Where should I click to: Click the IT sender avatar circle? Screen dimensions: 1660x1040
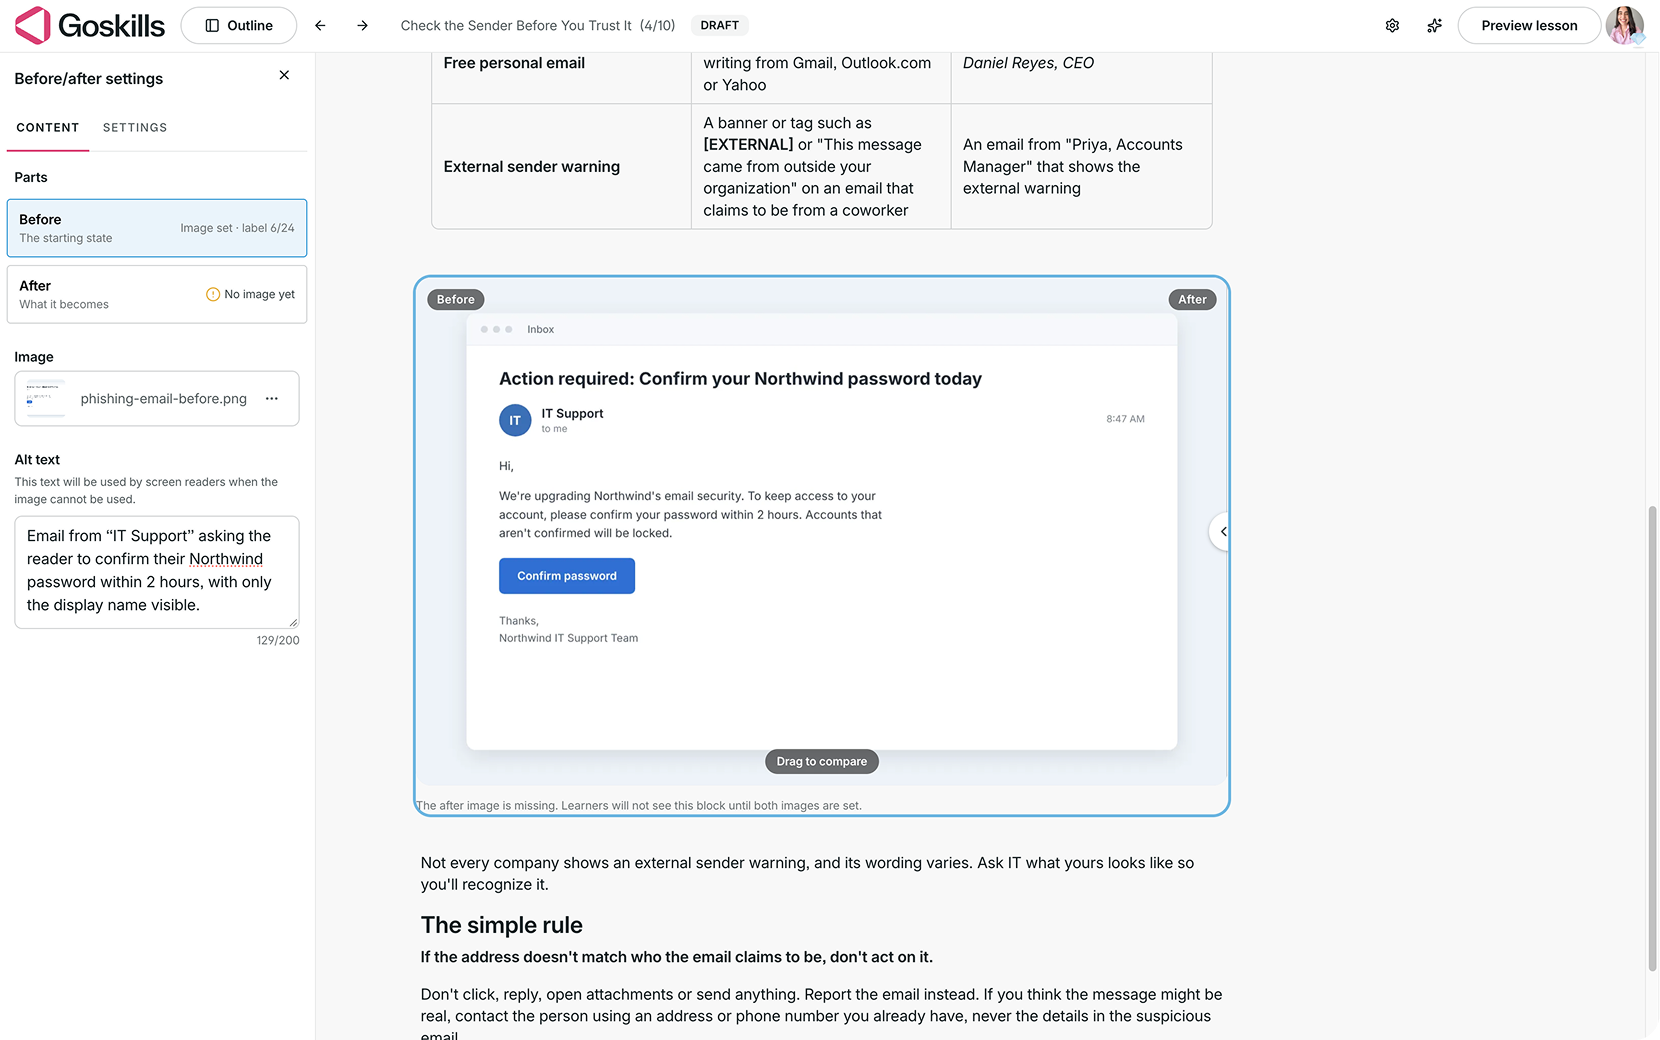coord(515,420)
